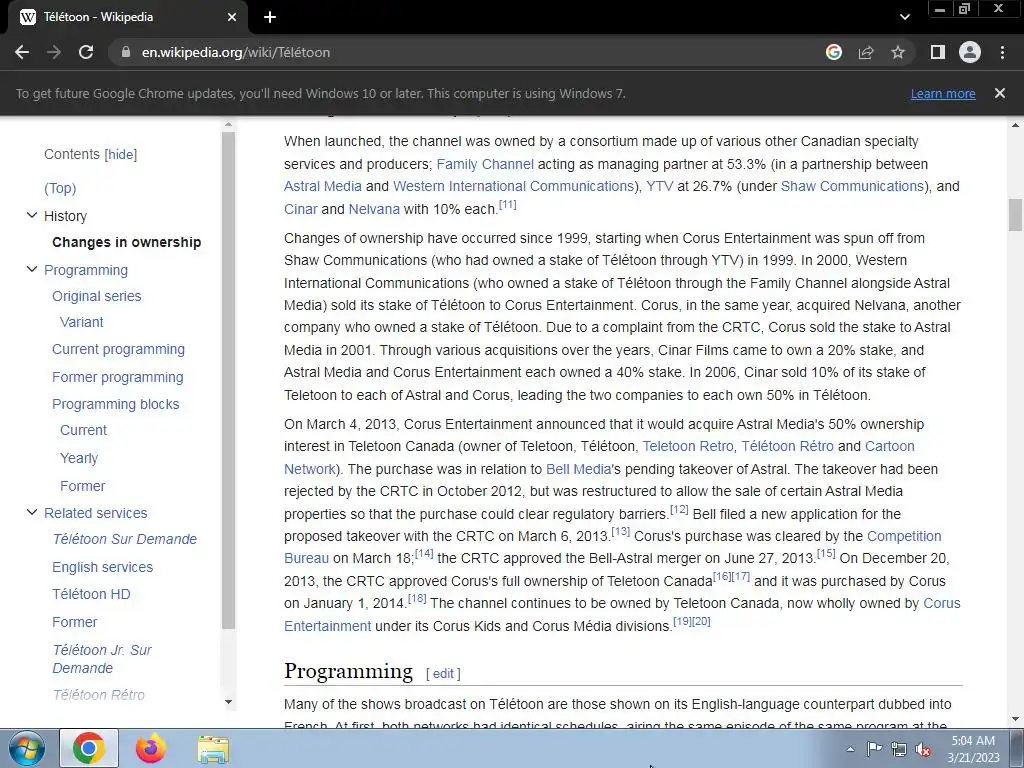
Task: Dismiss the Chrome update notification bar
Action: tap(1000, 93)
